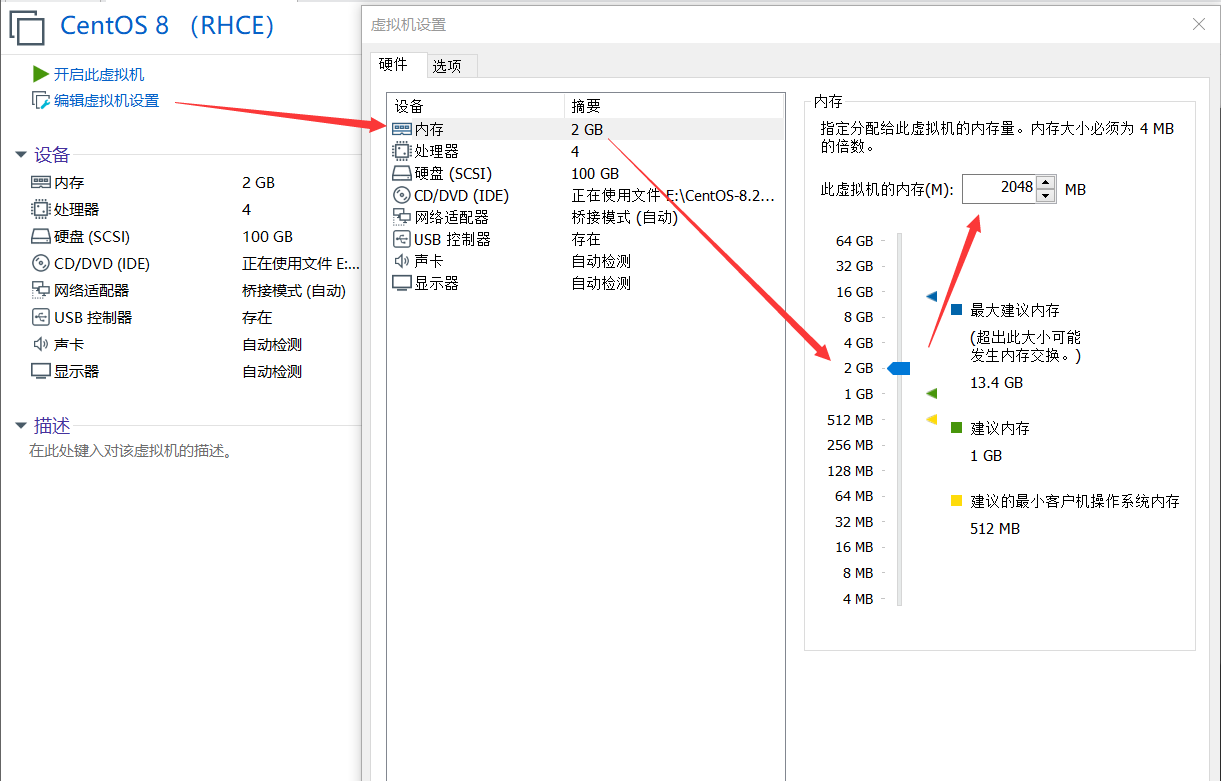Click 桥接模式 (自动) summary in settings list
1221x781 pixels.
(624, 218)
